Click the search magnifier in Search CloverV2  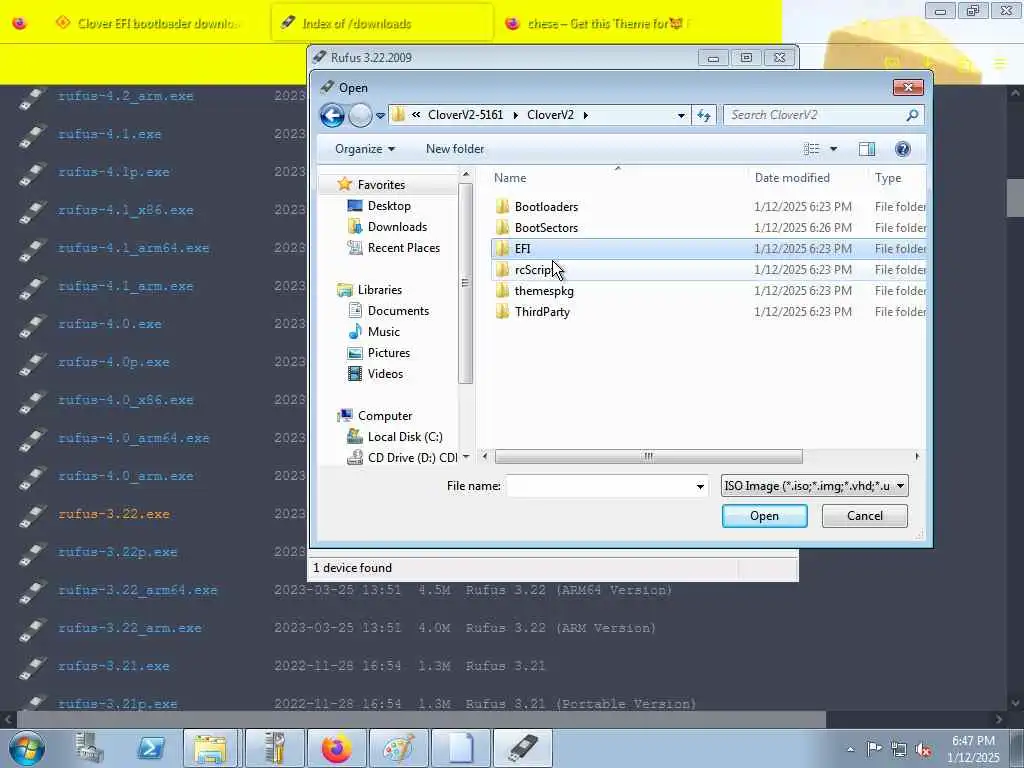[x=912, y=115]
